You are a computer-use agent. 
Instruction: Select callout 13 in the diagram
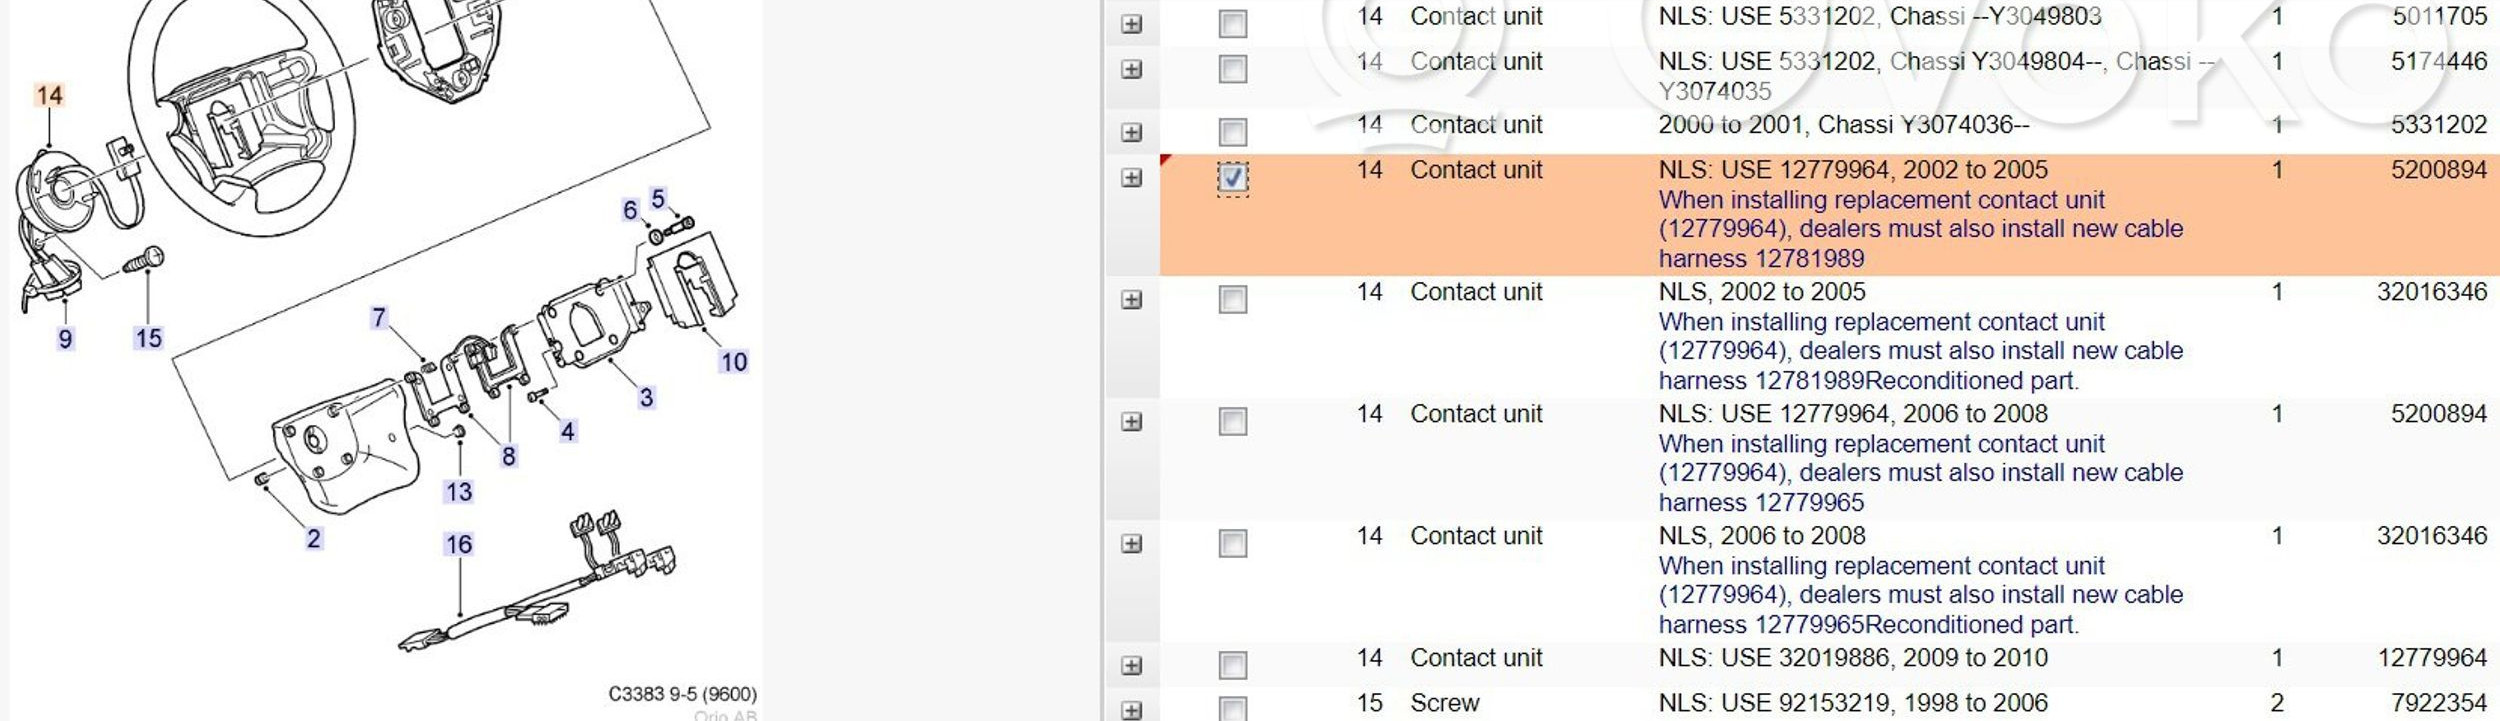458,492
